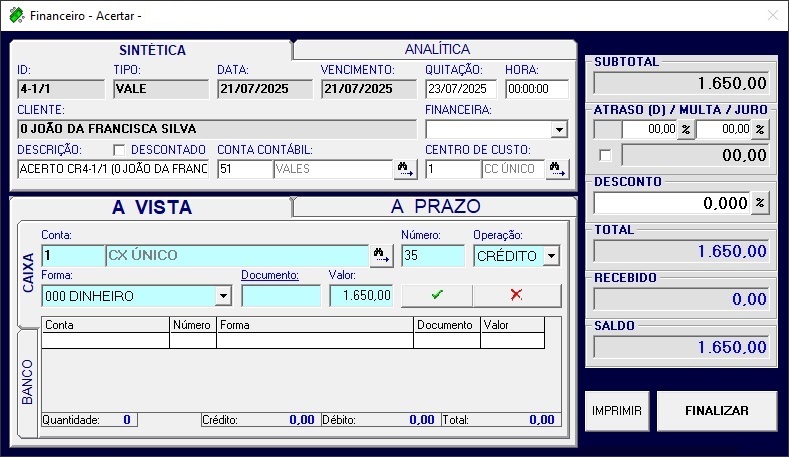
Task: Expand the Forma 000 DINHEIRO dropdown
Action: coord(223,296)
